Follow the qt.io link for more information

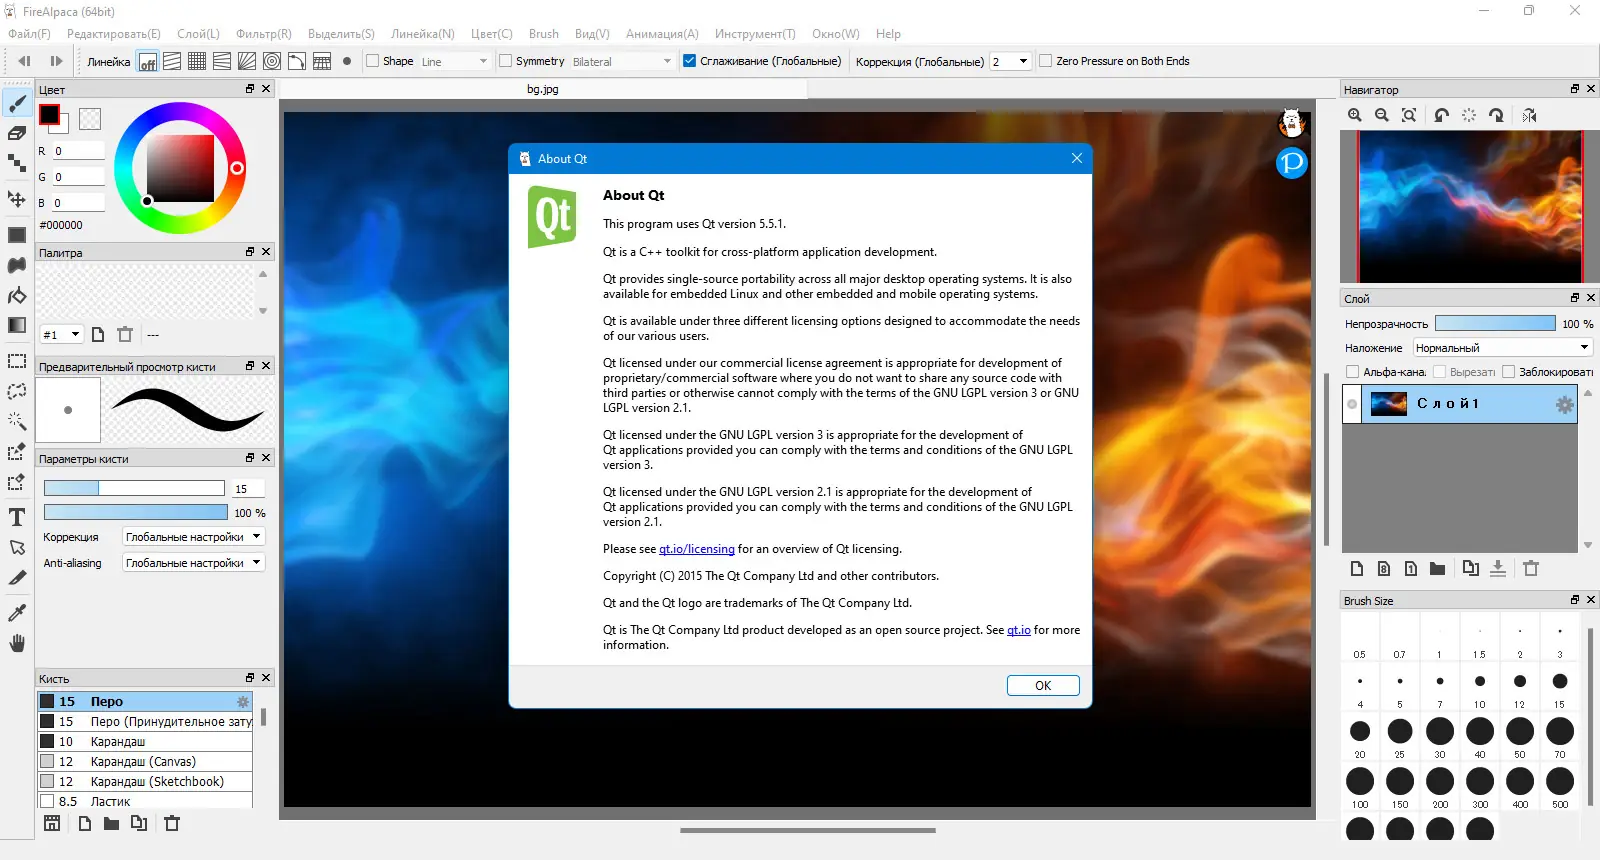coord(1019,630)
